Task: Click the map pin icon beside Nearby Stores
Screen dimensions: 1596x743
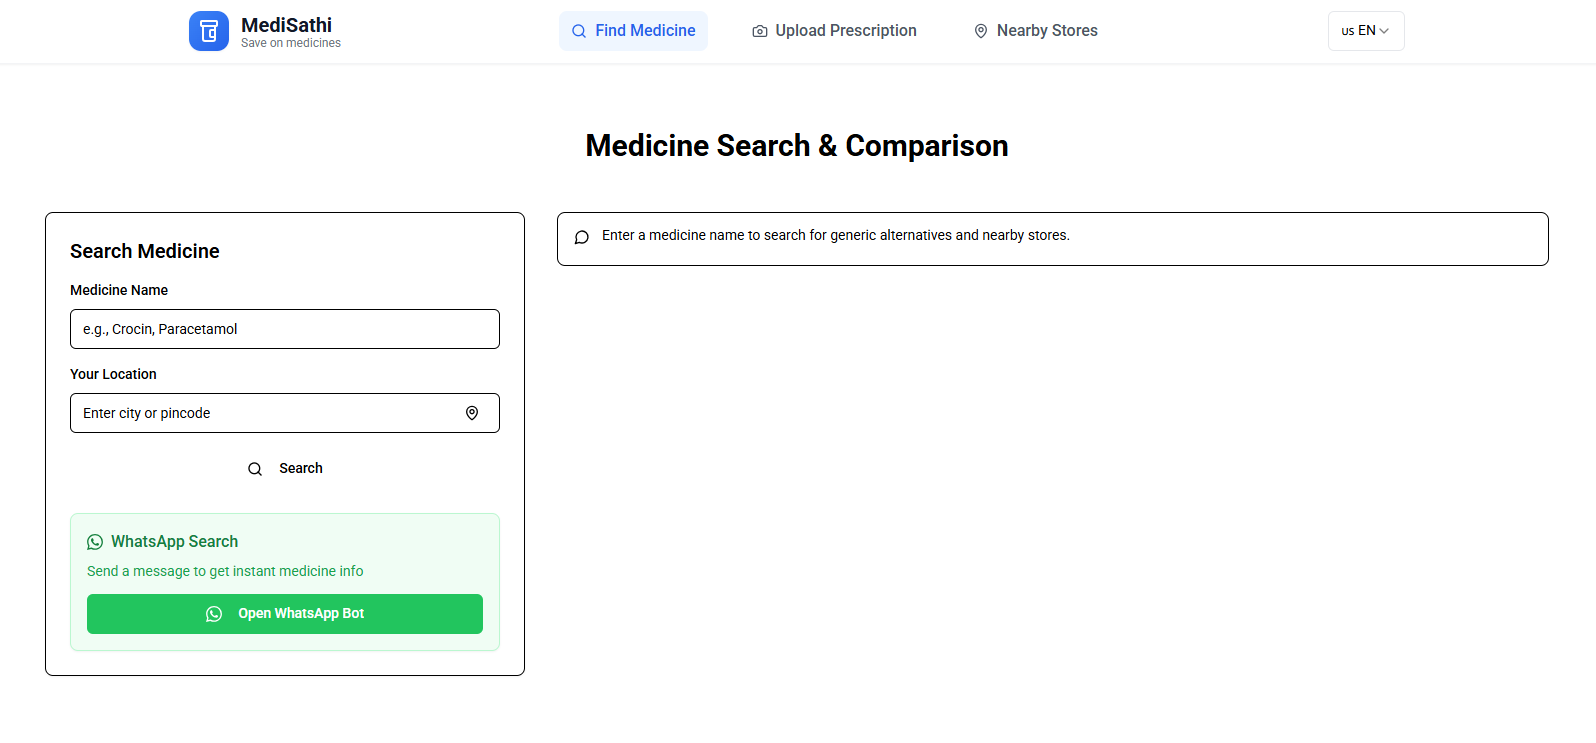Action: (x=981, y=31)
